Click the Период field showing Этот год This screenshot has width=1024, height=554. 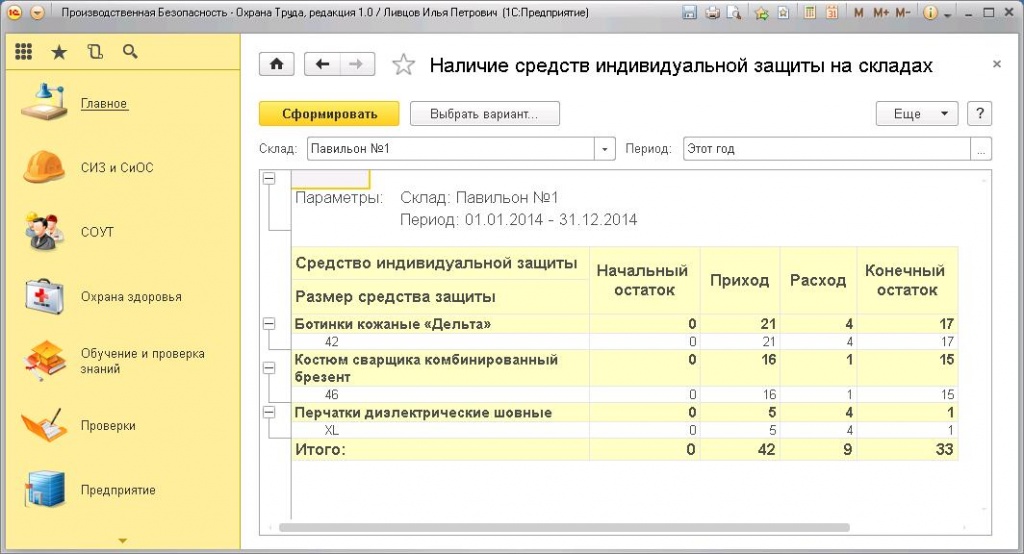(x=827, y=148)
